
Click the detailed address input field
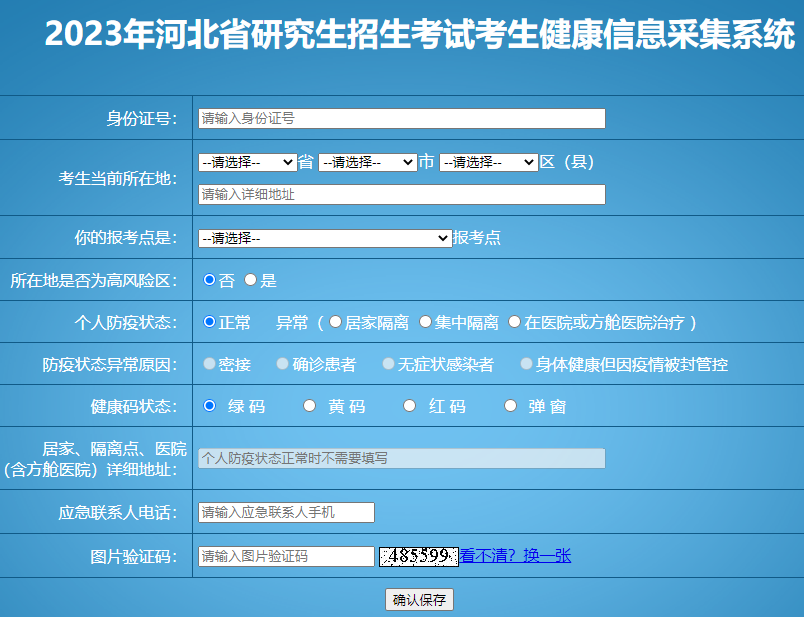(x=401, y=194)
